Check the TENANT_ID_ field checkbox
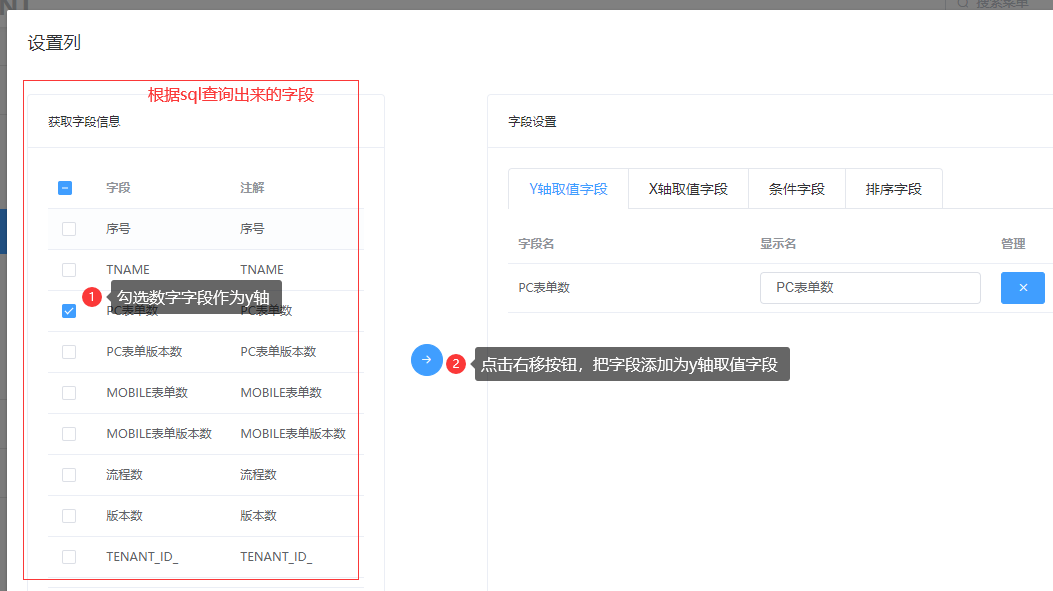 tap(69, 557)
